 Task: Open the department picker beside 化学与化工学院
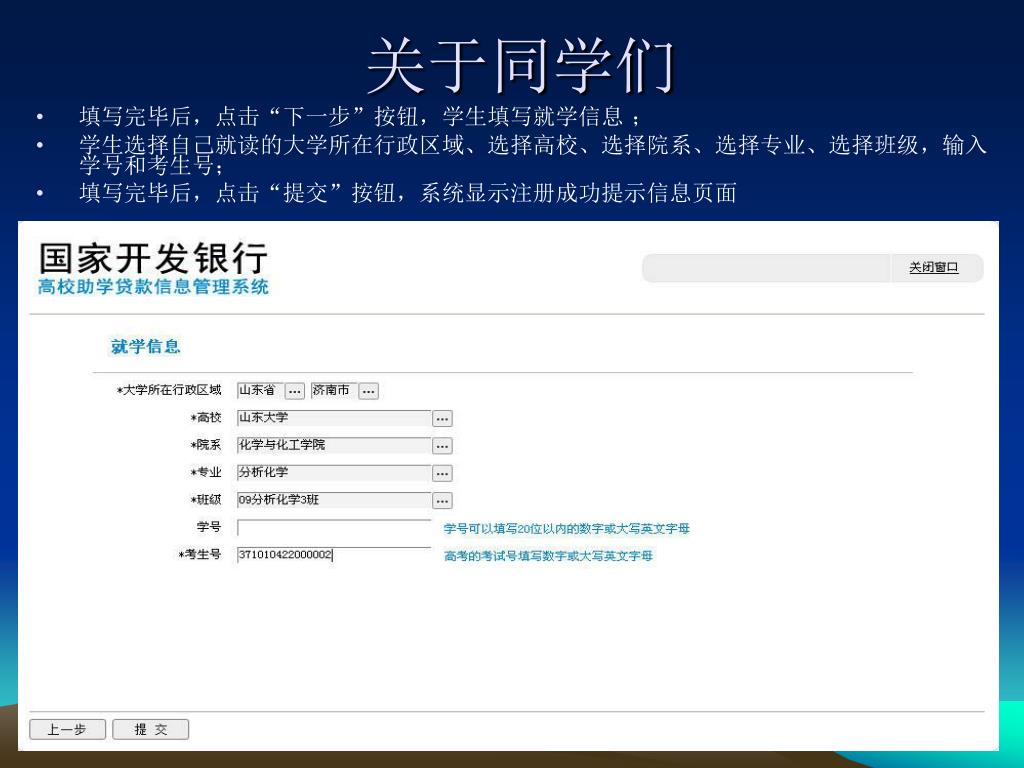[442, 446]
